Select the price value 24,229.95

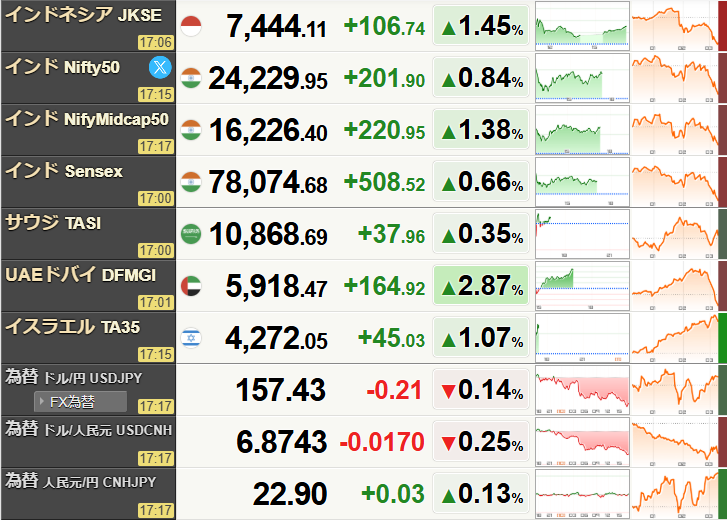[268, 78]
